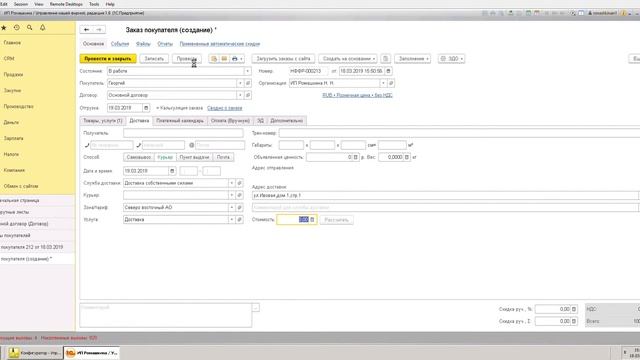640x360 pixels.
Task: Open the Покупатель record link icon
Action: tap(248, 83)
